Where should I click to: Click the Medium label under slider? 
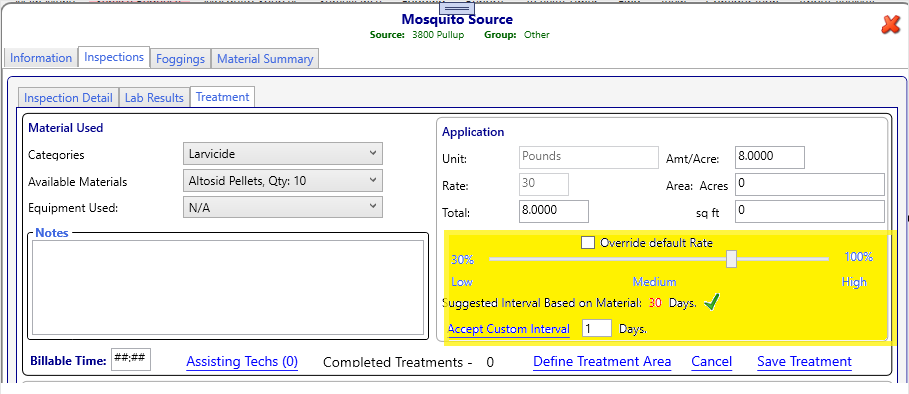pyautogui.click(x=655, y=282)
